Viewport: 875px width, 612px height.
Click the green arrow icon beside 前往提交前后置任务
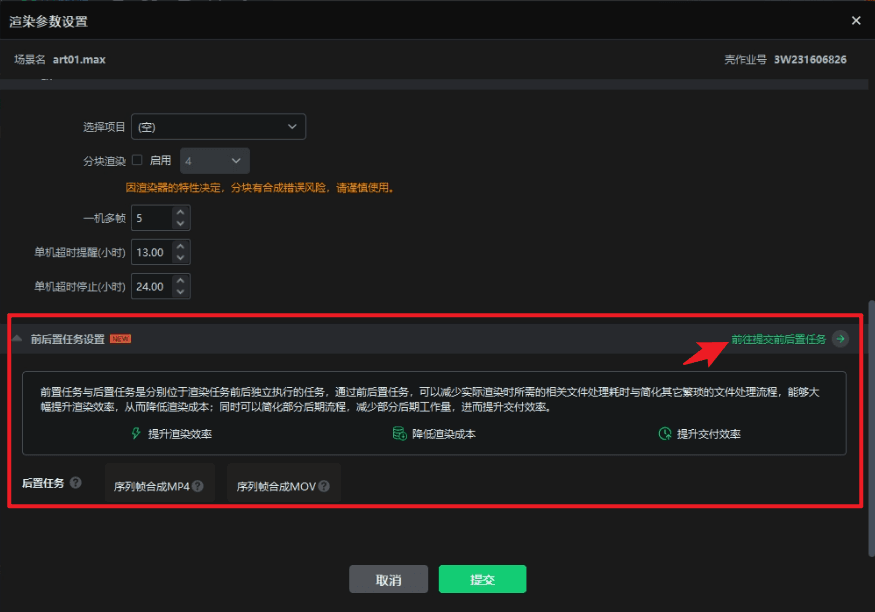click(x=840, y=339)
